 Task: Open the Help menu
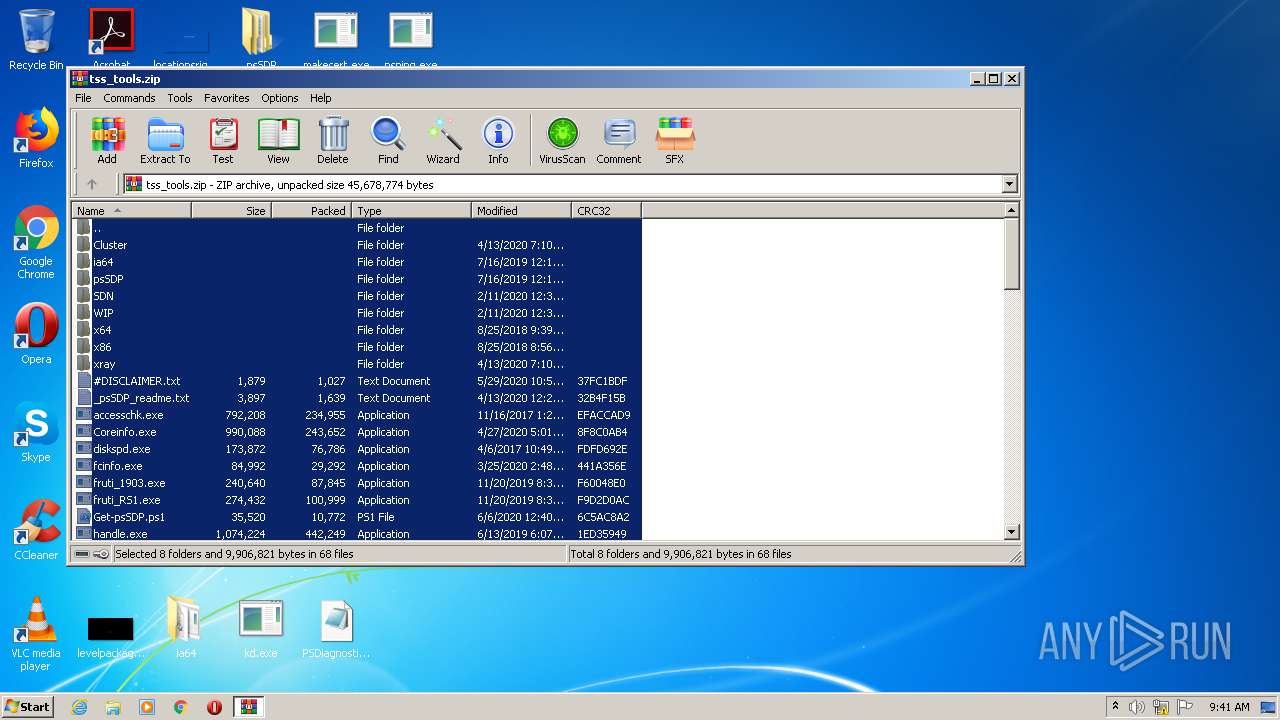point(320,98)
